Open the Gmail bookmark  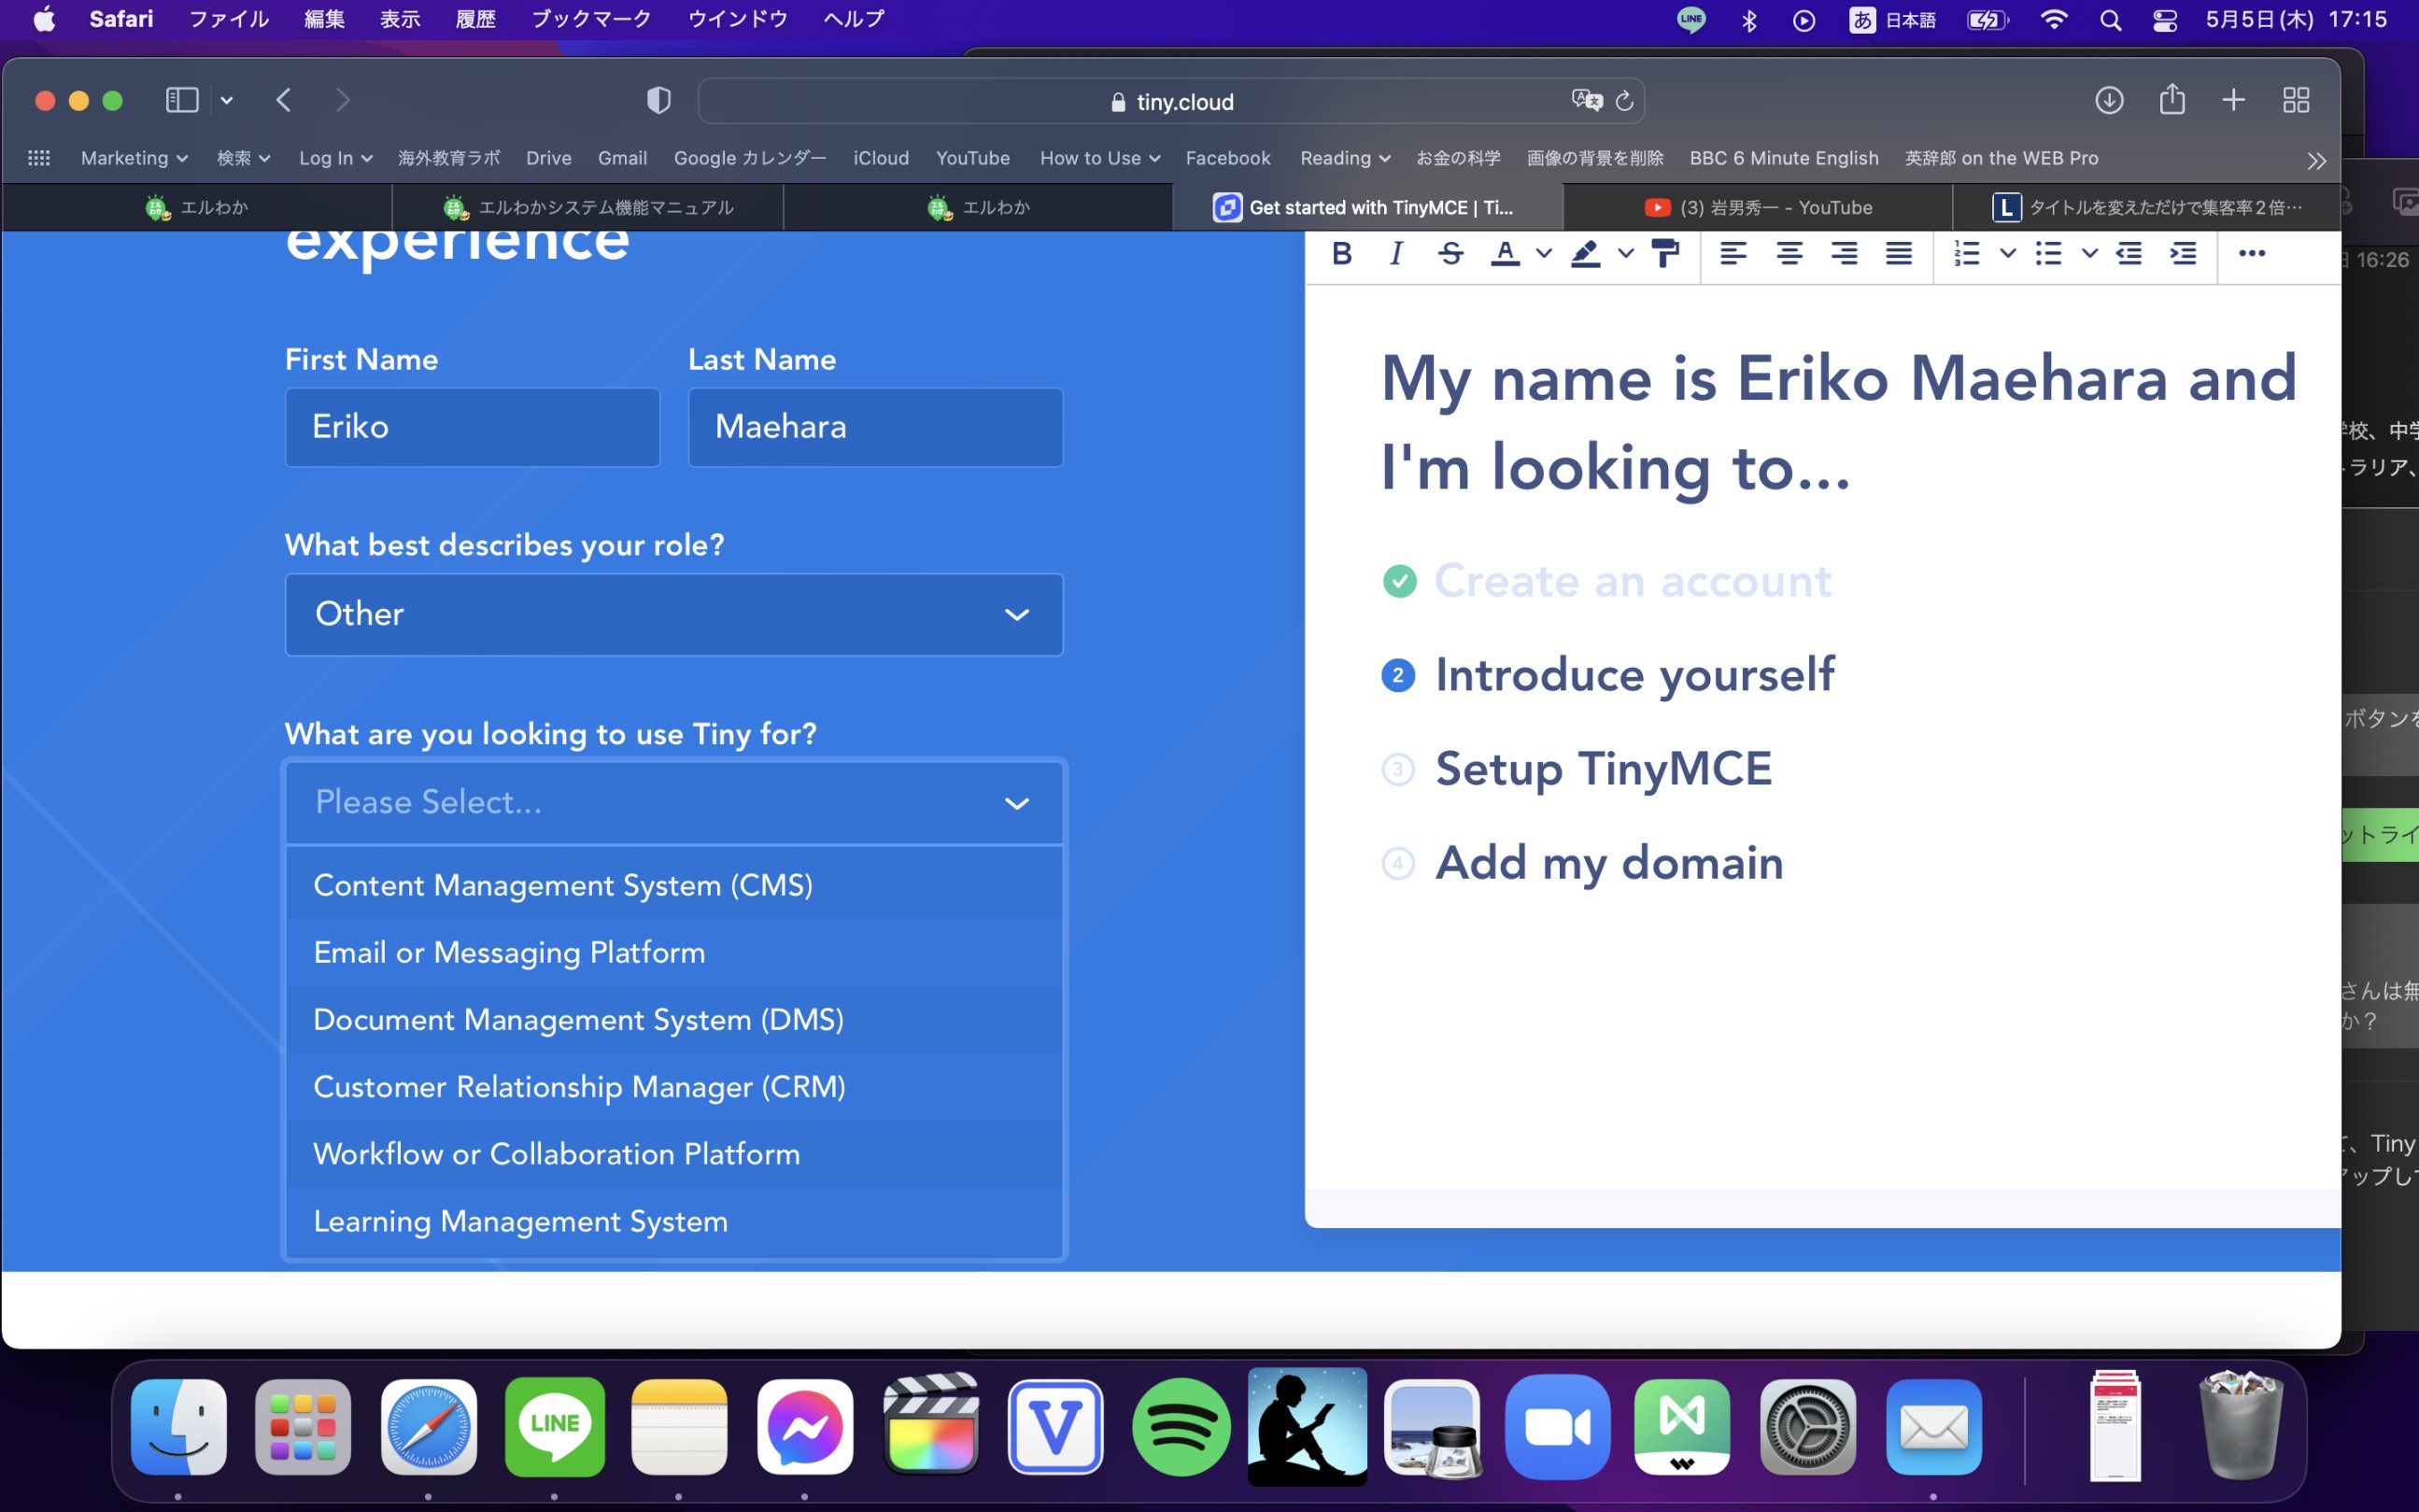coord(622,158)
